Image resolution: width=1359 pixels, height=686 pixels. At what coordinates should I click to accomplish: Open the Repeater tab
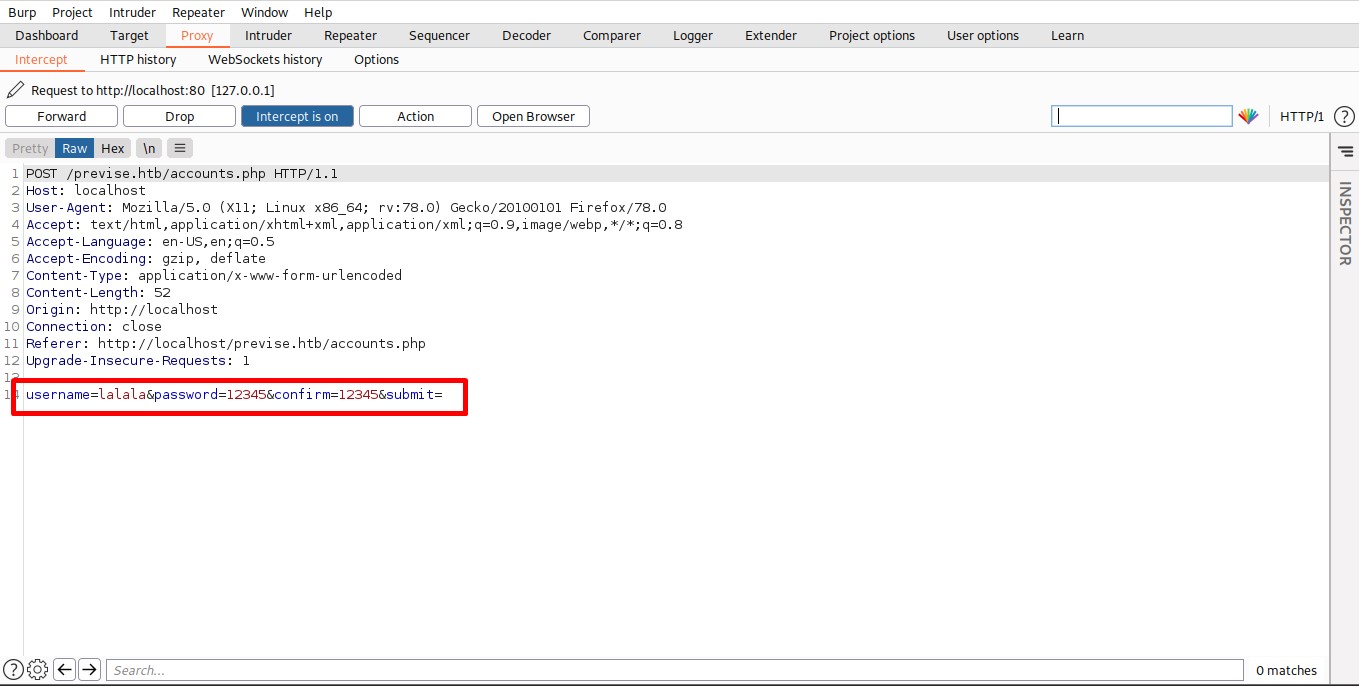pyautogui.click(x=350, y=35)
